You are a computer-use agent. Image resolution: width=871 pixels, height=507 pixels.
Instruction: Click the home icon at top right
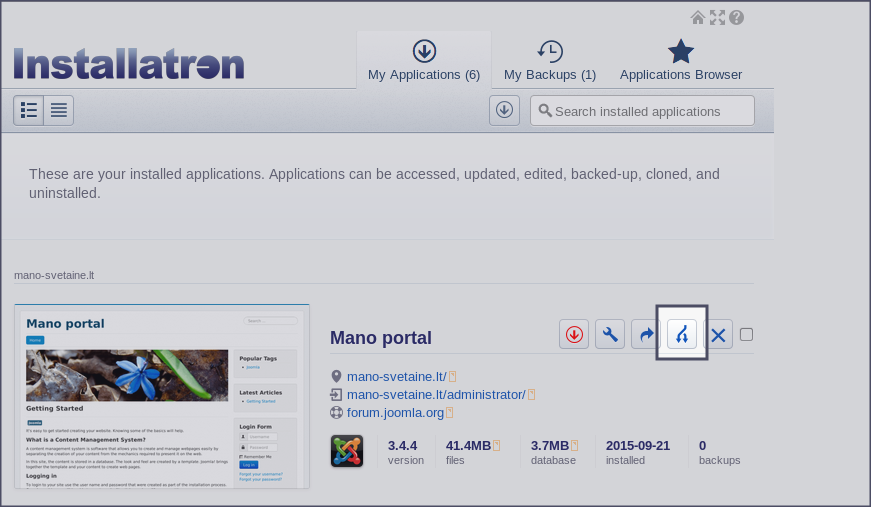(x=698, y=18)
